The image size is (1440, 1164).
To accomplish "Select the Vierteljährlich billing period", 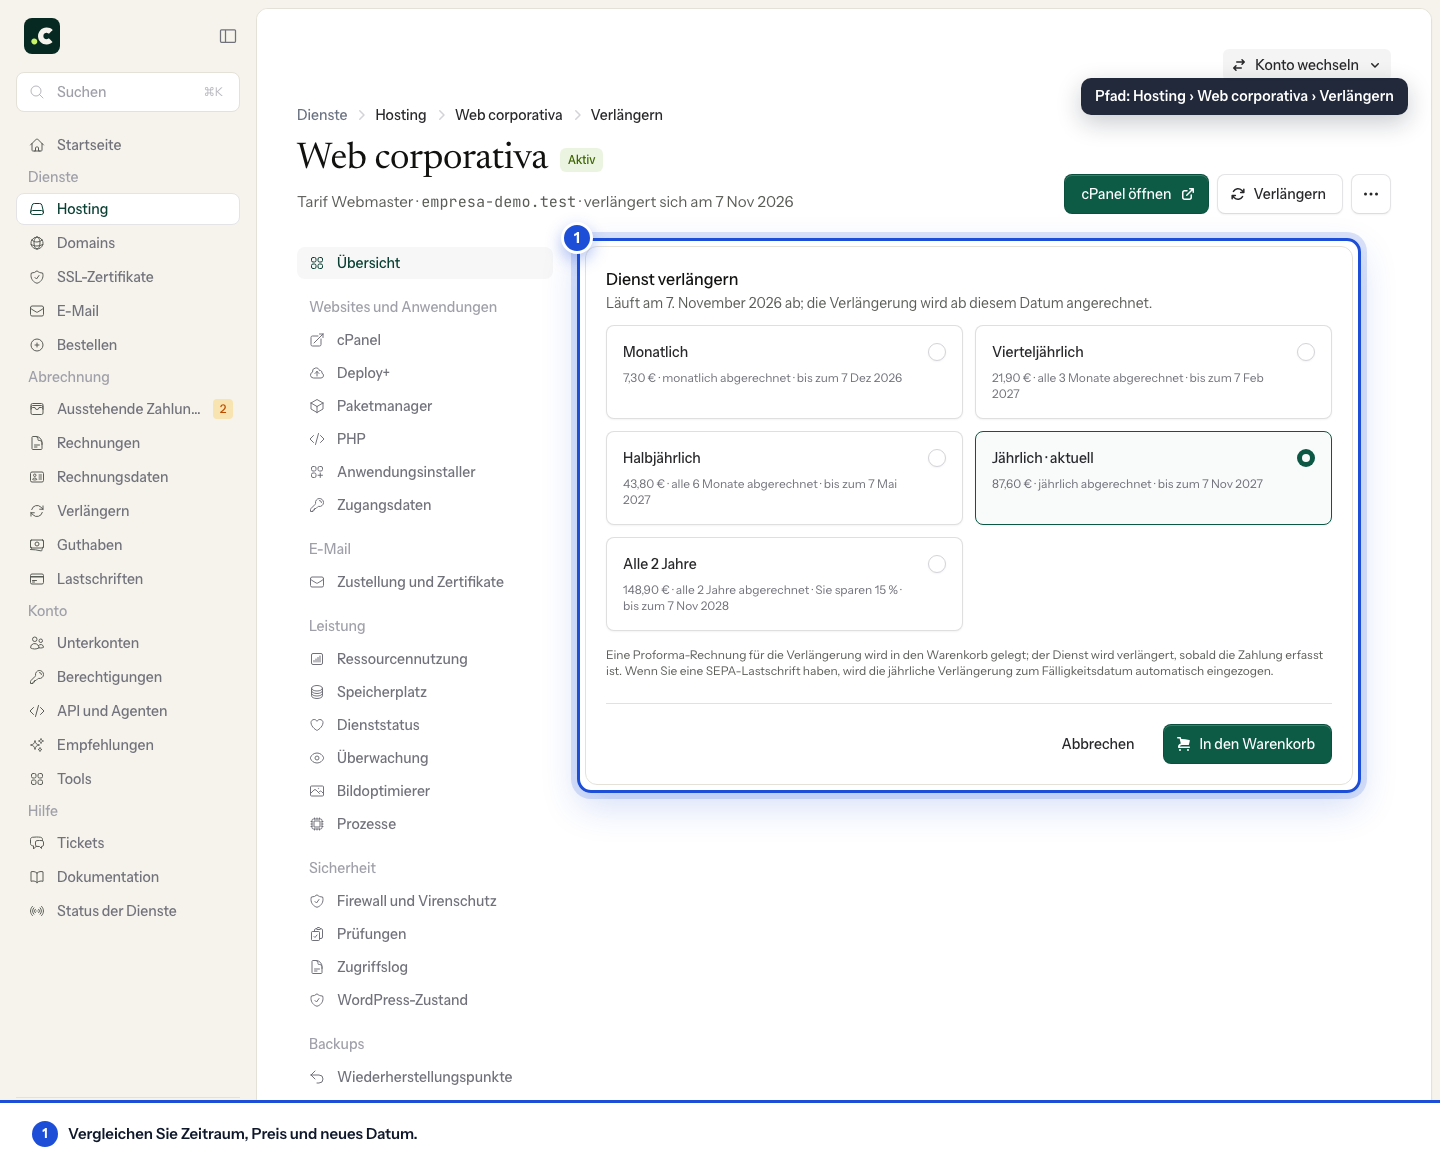I will point(1153,372).
